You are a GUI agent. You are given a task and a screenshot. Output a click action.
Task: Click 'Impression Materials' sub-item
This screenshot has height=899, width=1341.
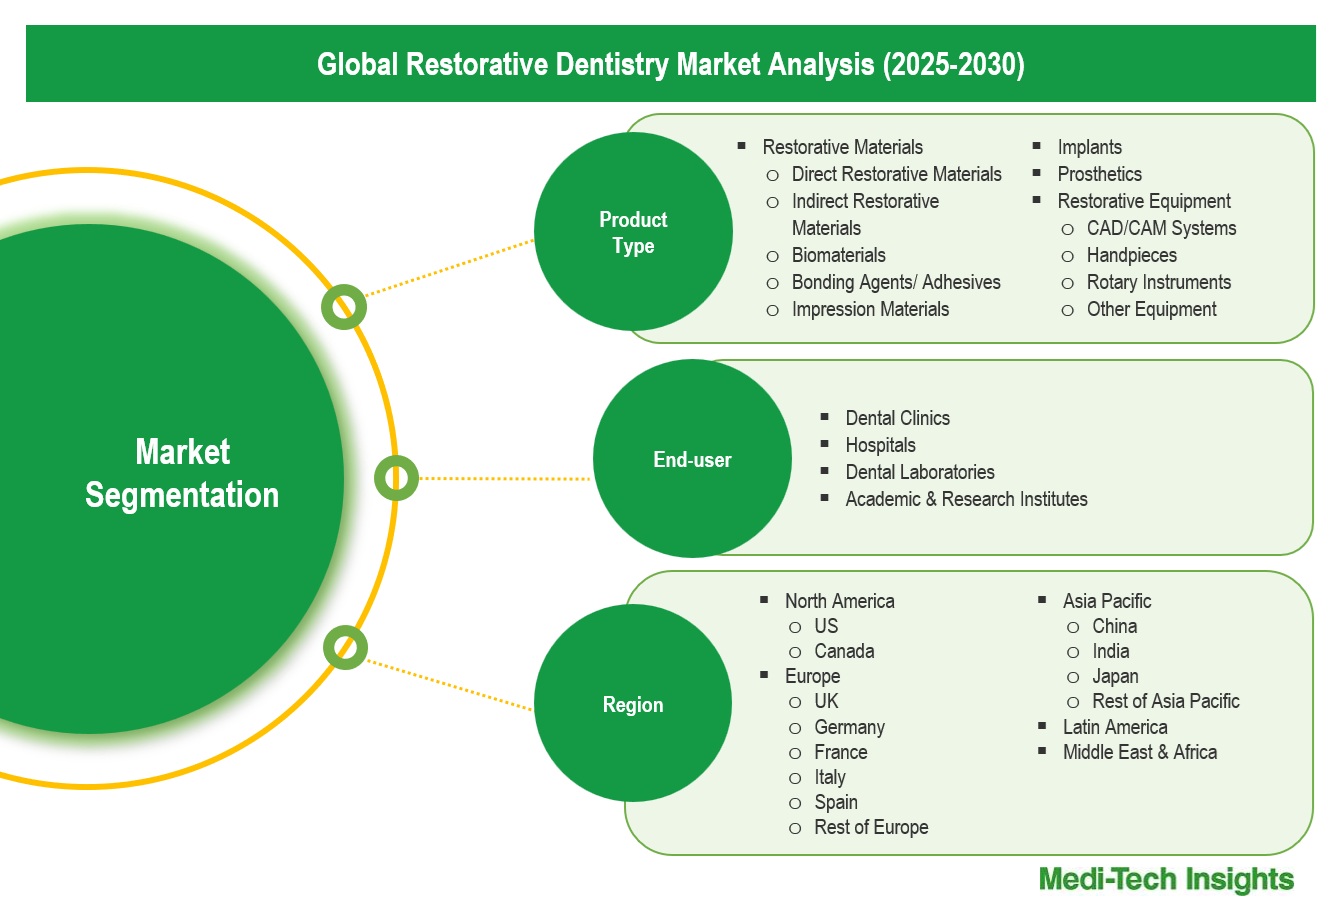click(x=870, y=309)
